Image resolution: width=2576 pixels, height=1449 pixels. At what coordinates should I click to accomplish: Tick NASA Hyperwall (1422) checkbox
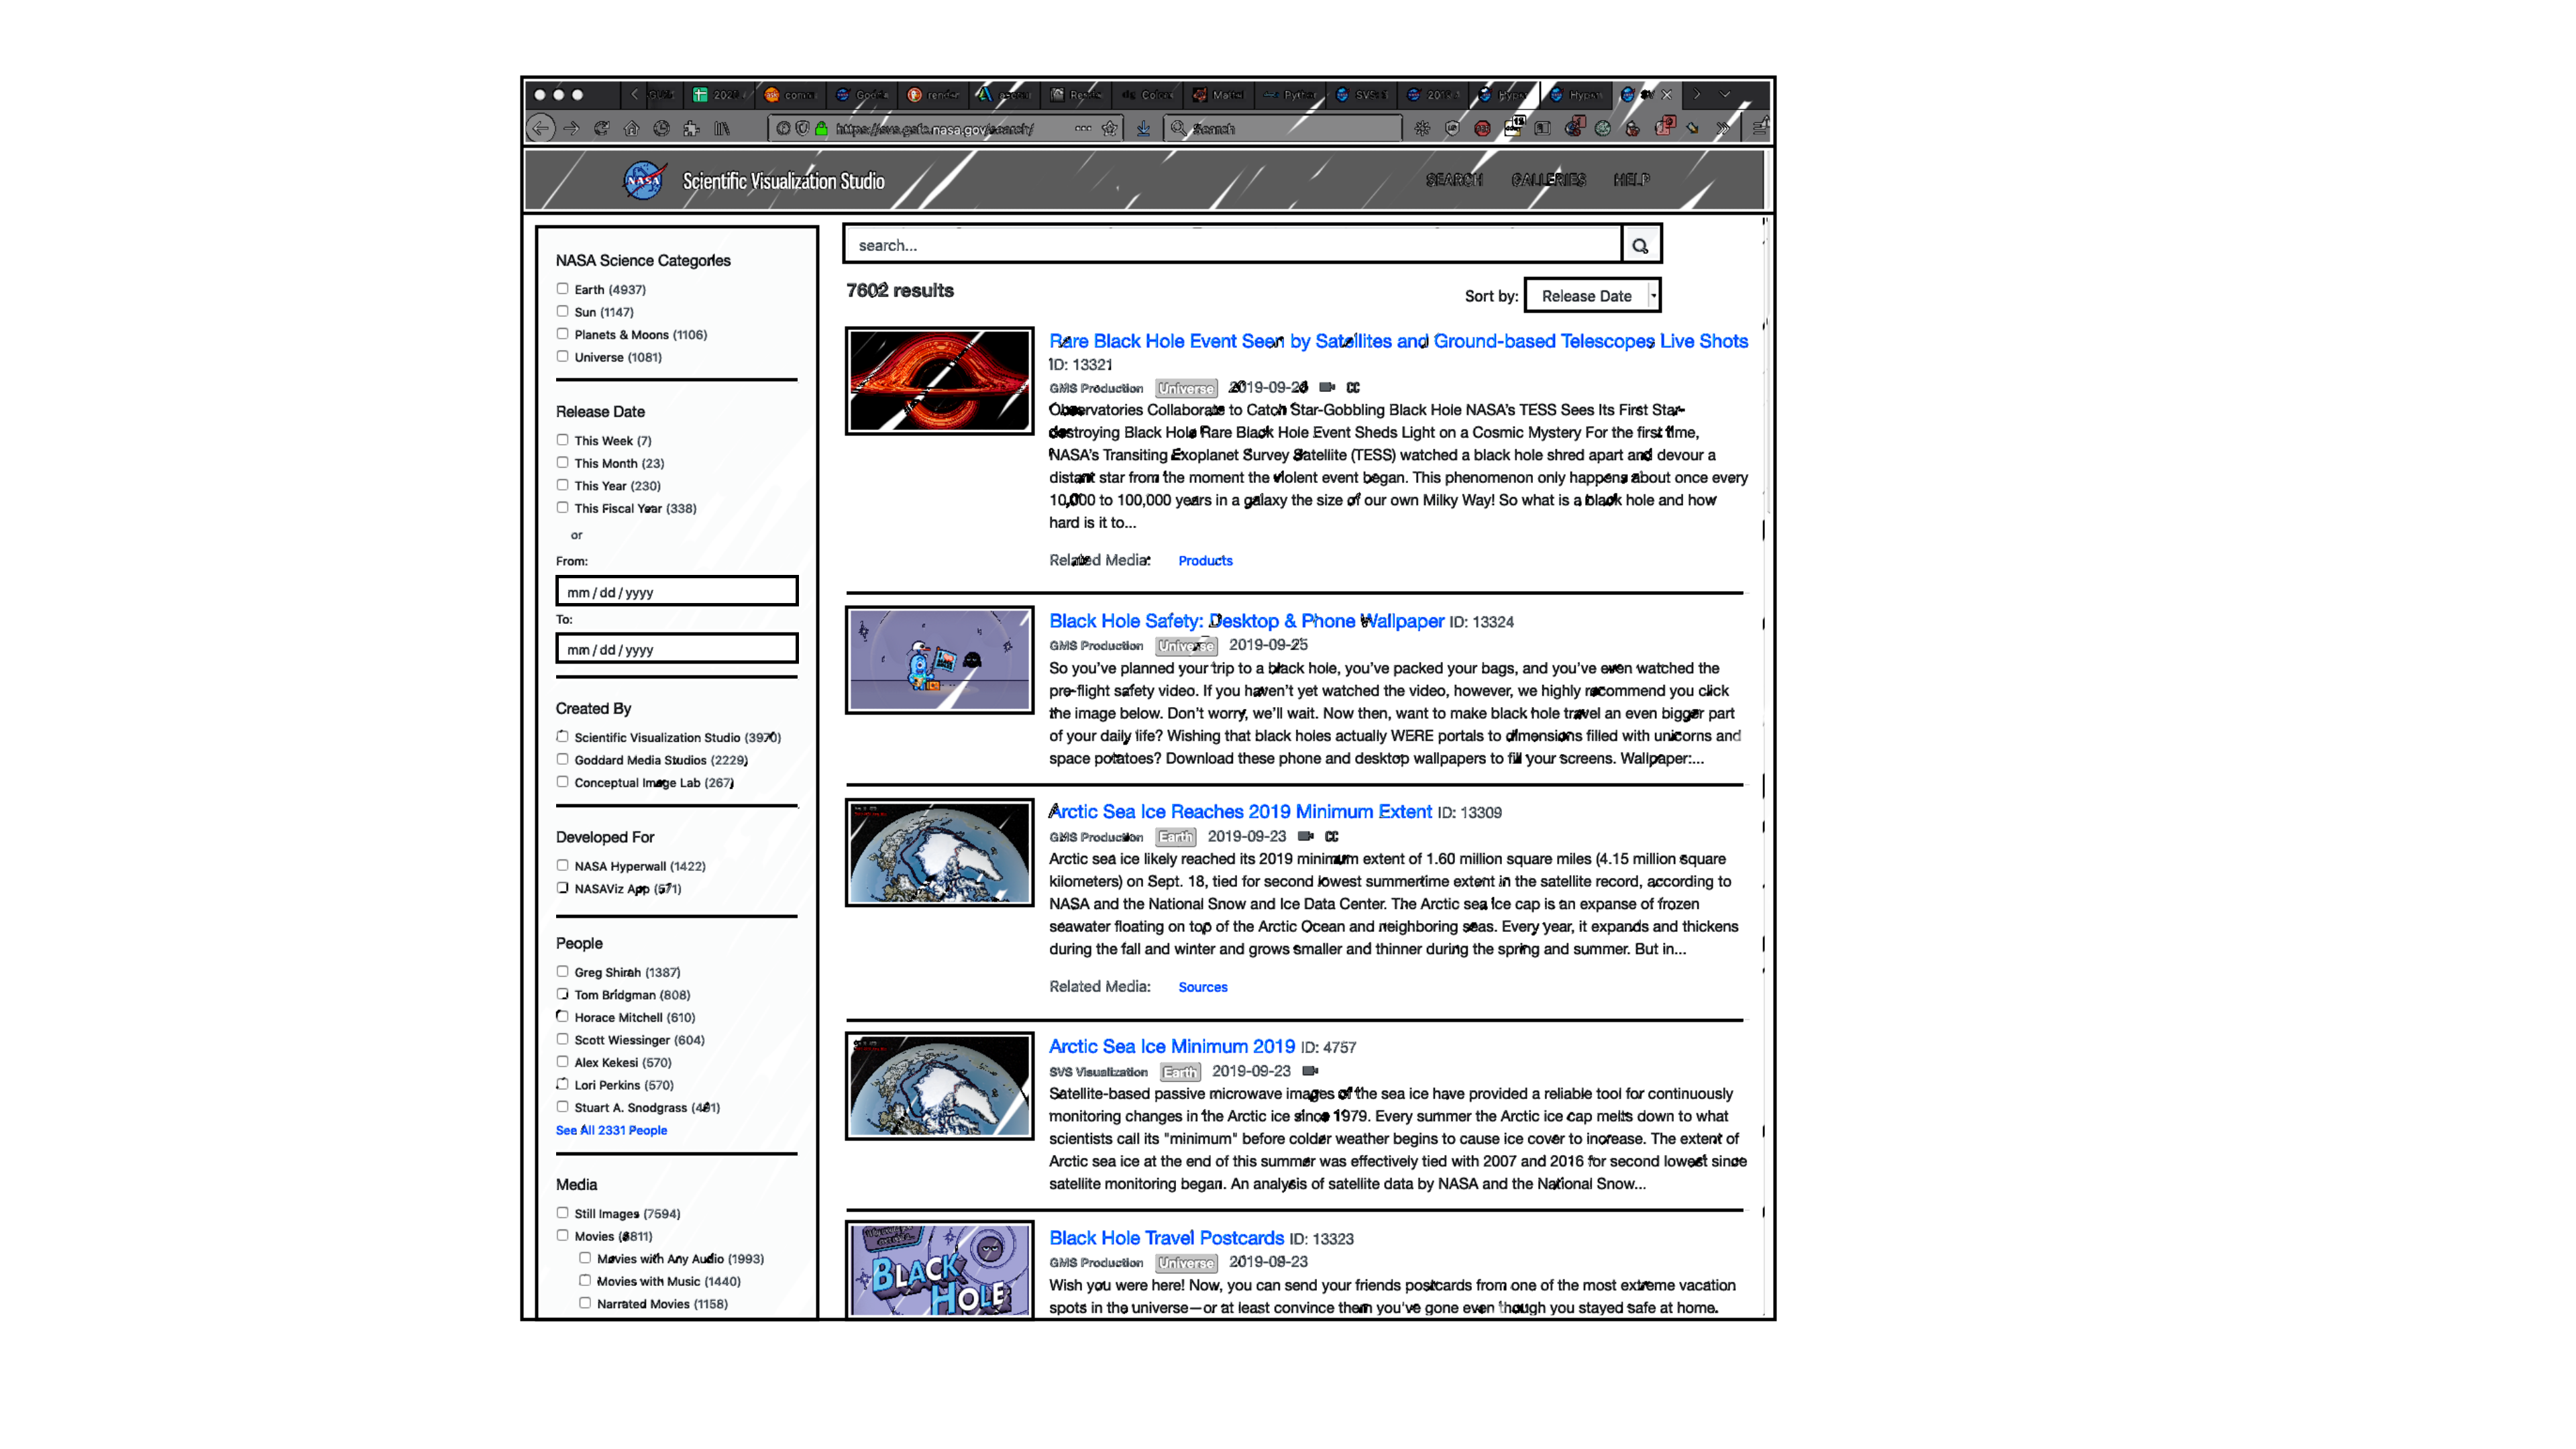562,865
